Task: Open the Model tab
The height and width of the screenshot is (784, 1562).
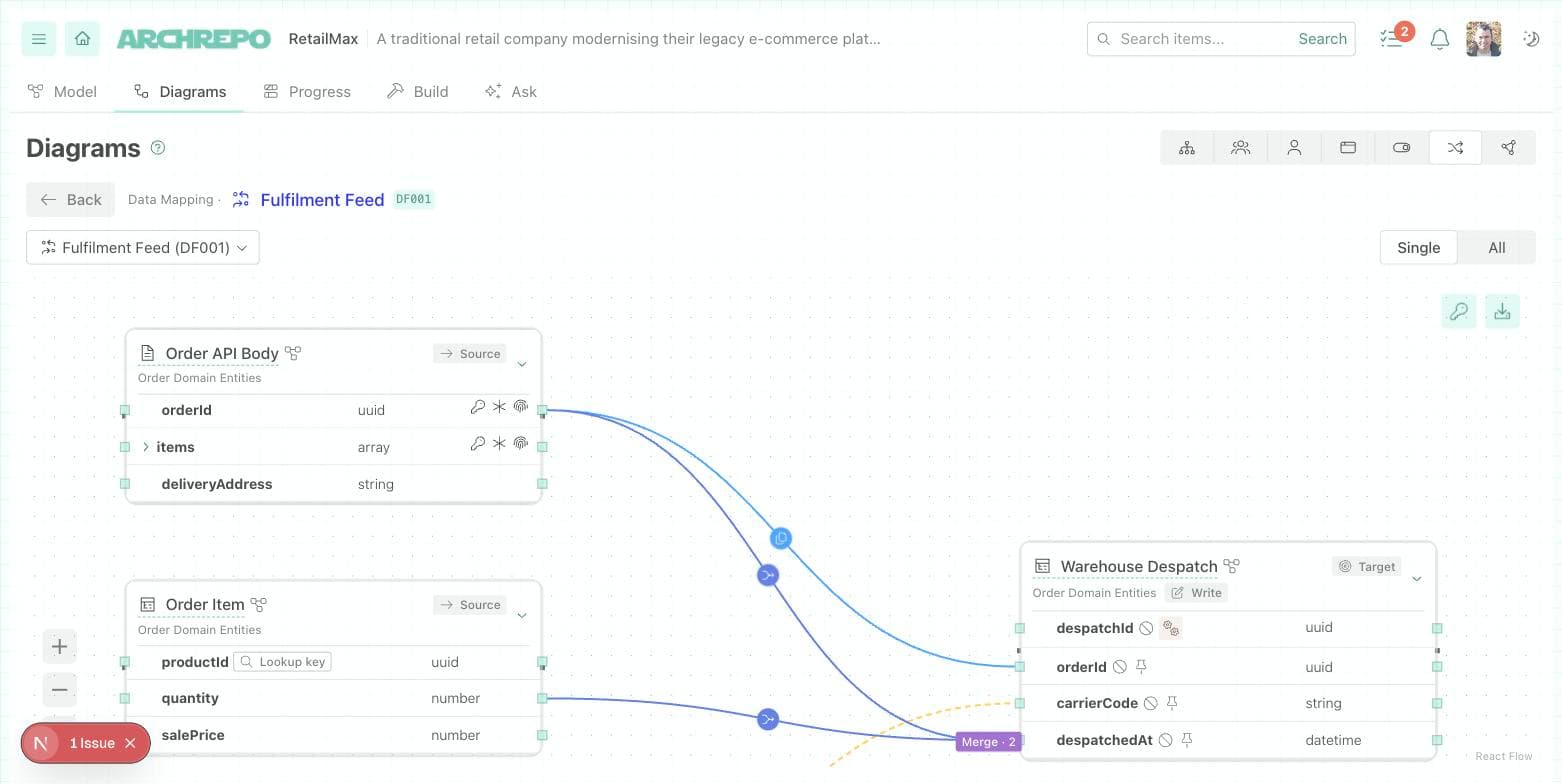Action: pyautogui.click(x=62, y=91)
